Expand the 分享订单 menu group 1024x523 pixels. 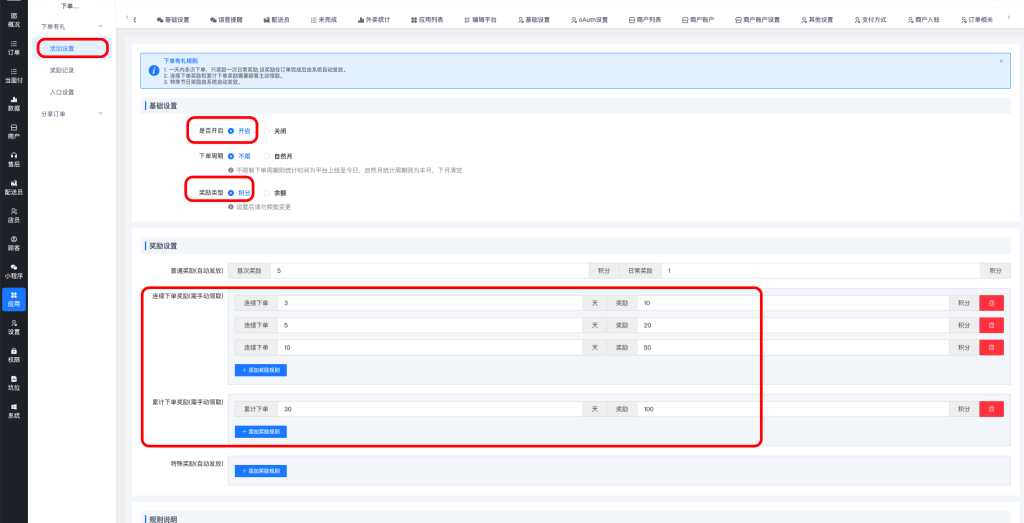[x=100, y=114]
